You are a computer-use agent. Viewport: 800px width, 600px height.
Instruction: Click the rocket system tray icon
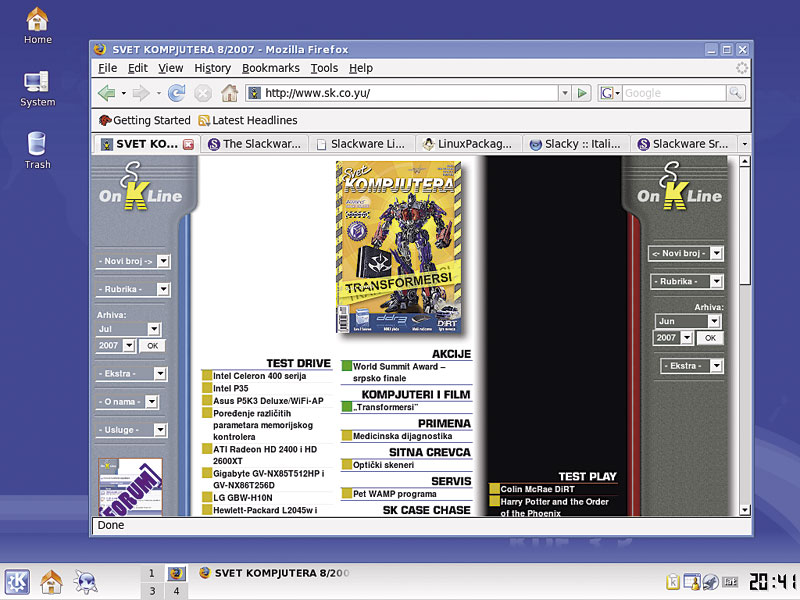711,582
